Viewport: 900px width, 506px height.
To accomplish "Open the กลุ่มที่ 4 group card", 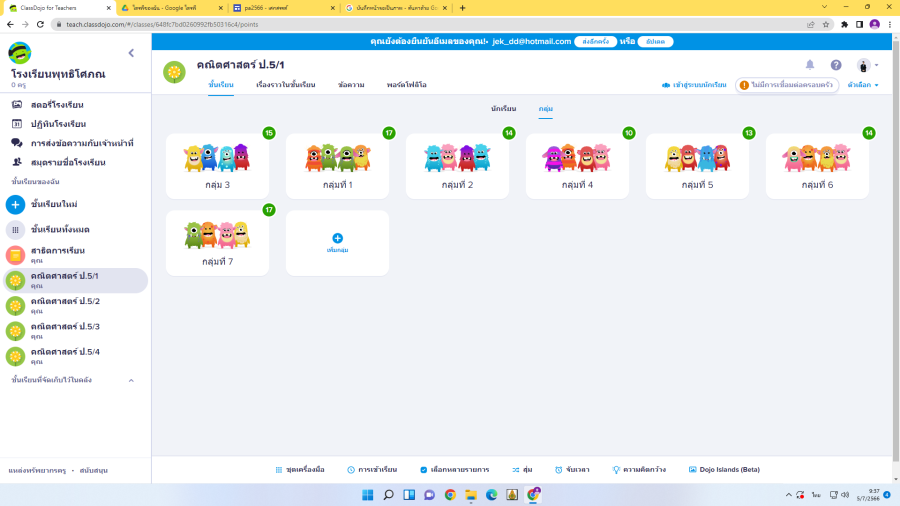I will (577, 166).
